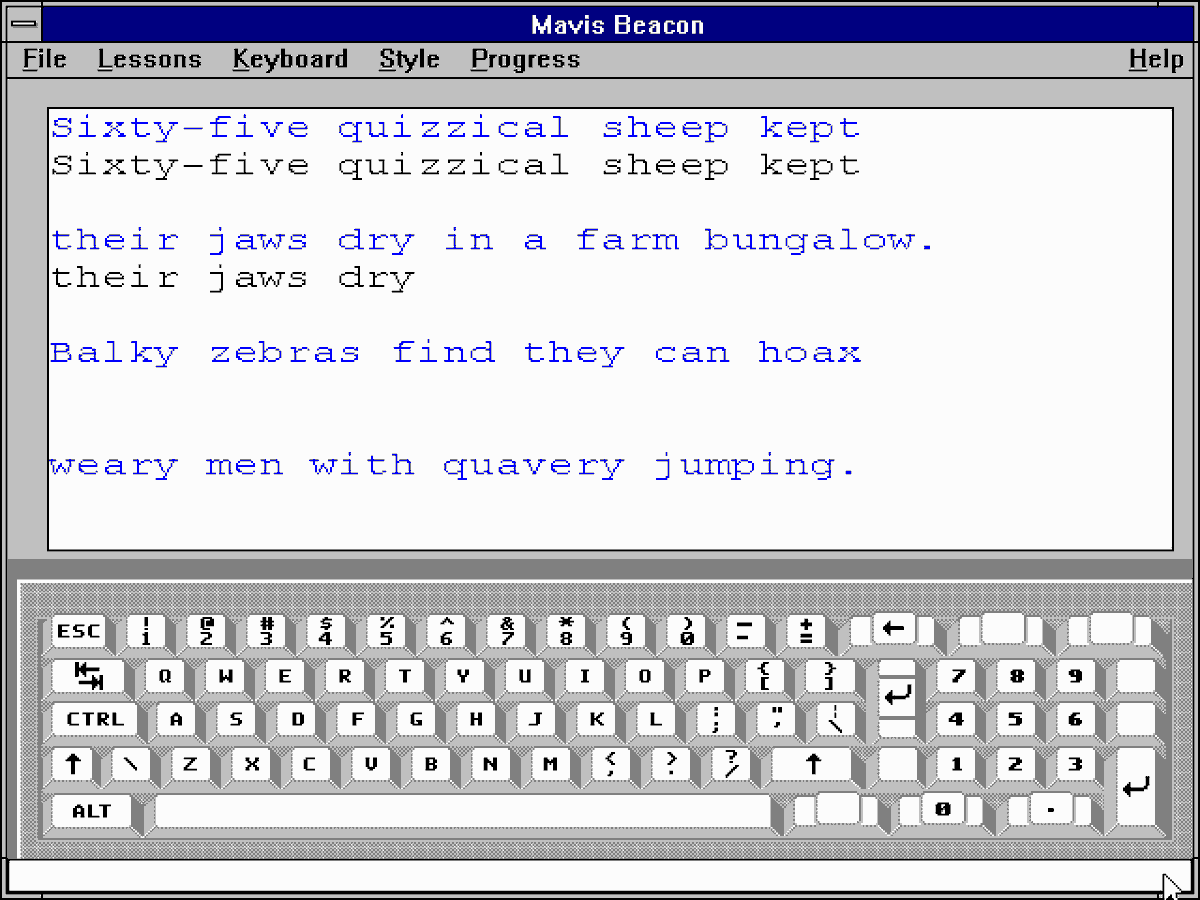1200x900 pixels.
Task: Open the File menu
Action: (x=44, y=60)
